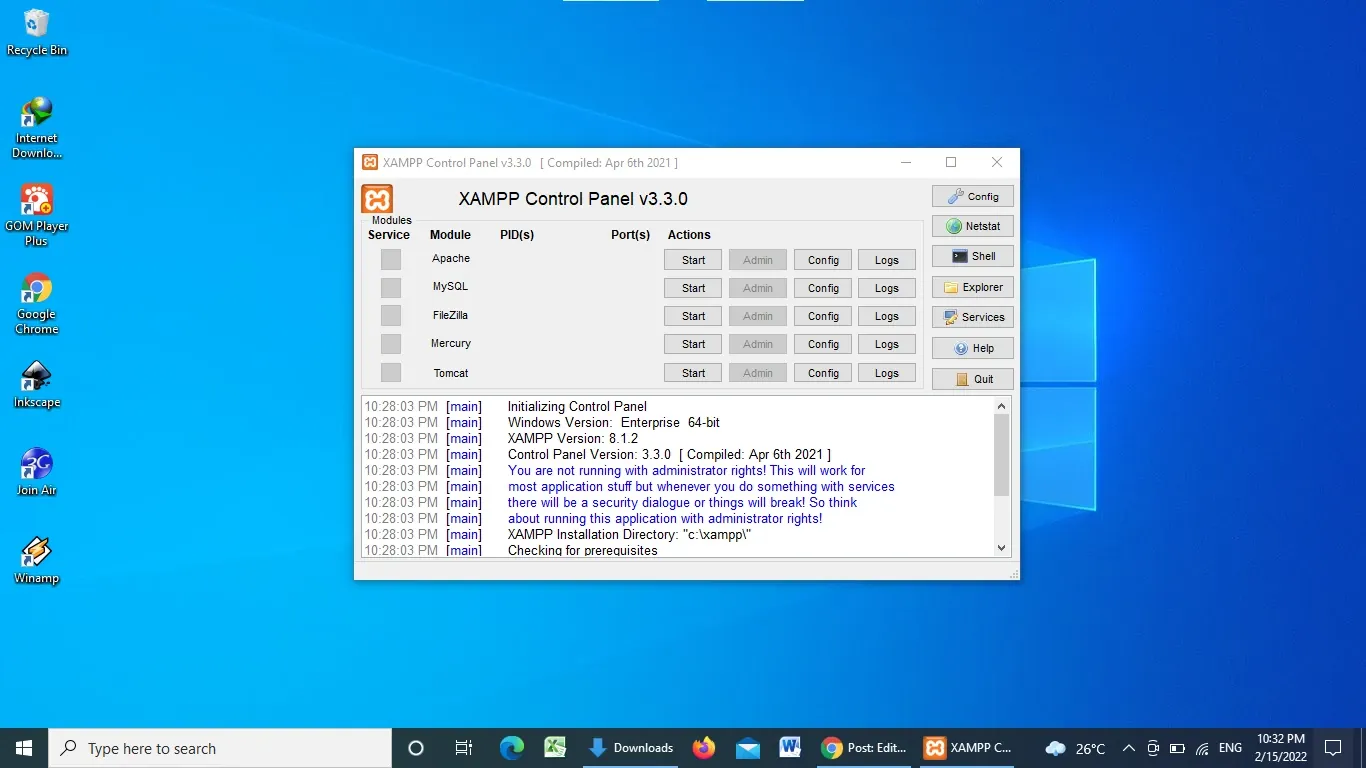Image resolution: width=1366 pixels, height=768 pixels.
Task: Click the taskbar clock showing 10:32 PM
Action: 1281,748
